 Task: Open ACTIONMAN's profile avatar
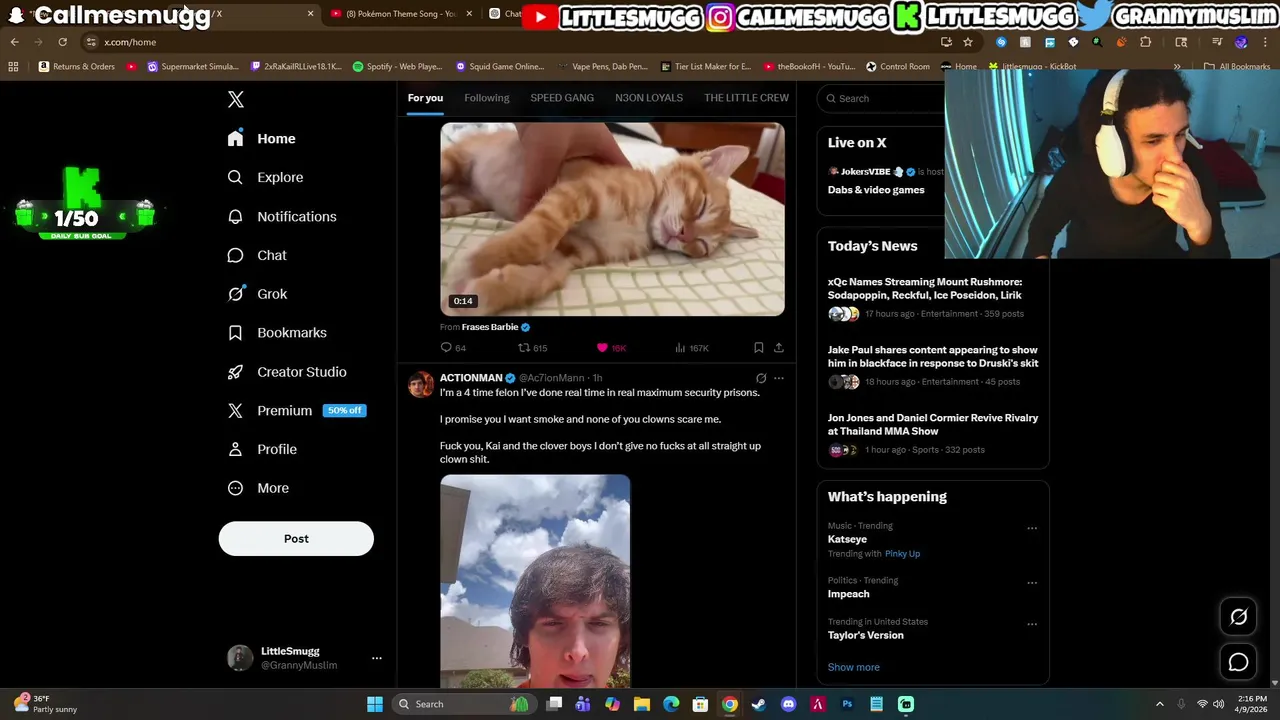tap(421, 385)
